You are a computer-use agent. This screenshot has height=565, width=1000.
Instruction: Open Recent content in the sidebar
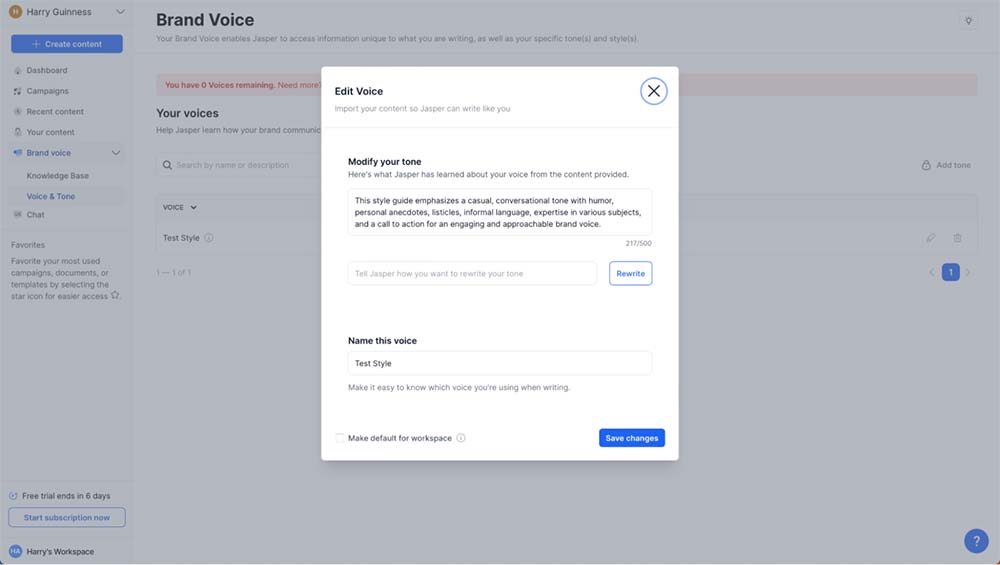tap(55, 112)
